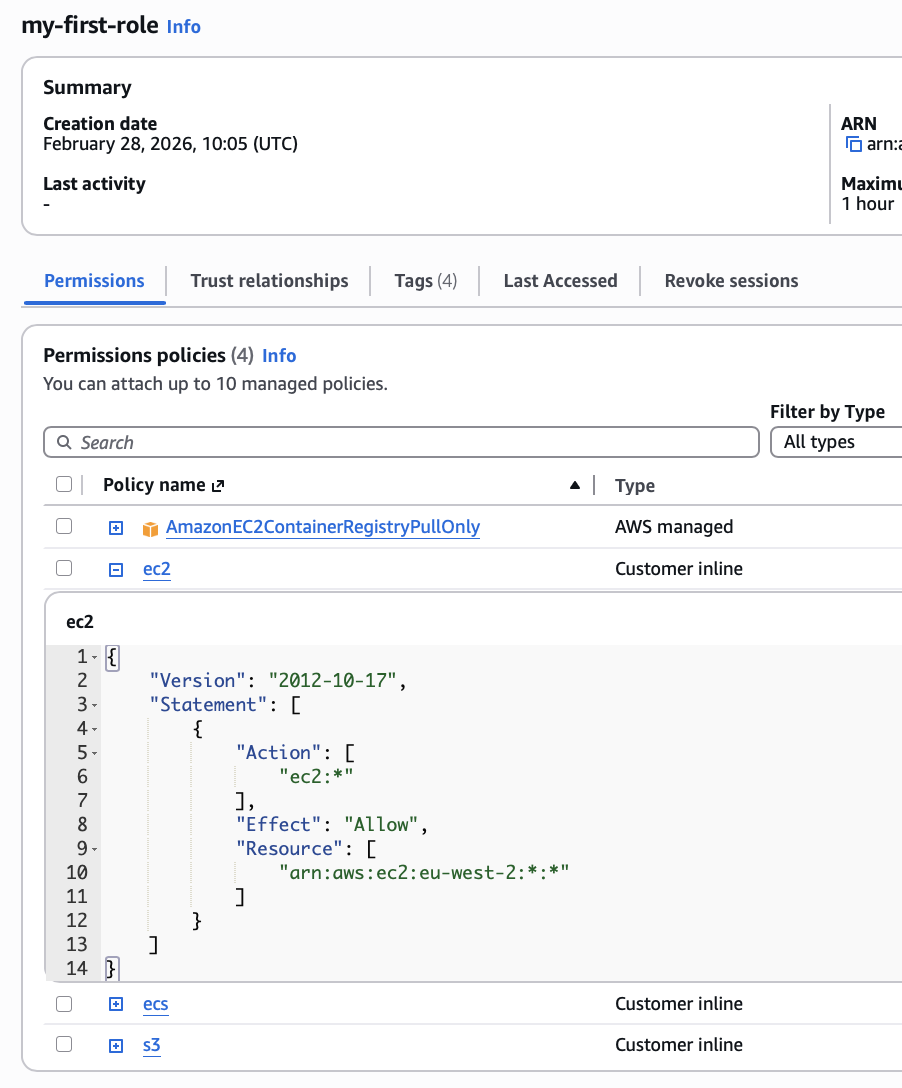Click the external link icon beside Policy name
Screen dimensions: 902x1088
click(x=218, y=486)
